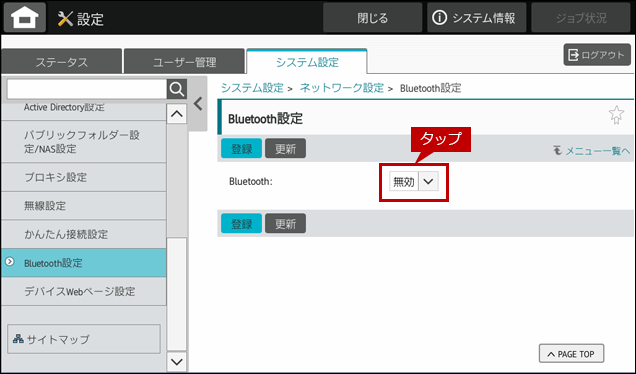Open システム情報 info button

(476, 18)
